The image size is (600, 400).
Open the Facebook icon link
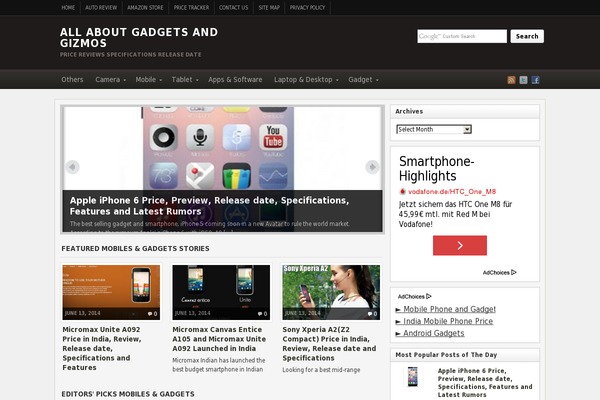[535, 80]
